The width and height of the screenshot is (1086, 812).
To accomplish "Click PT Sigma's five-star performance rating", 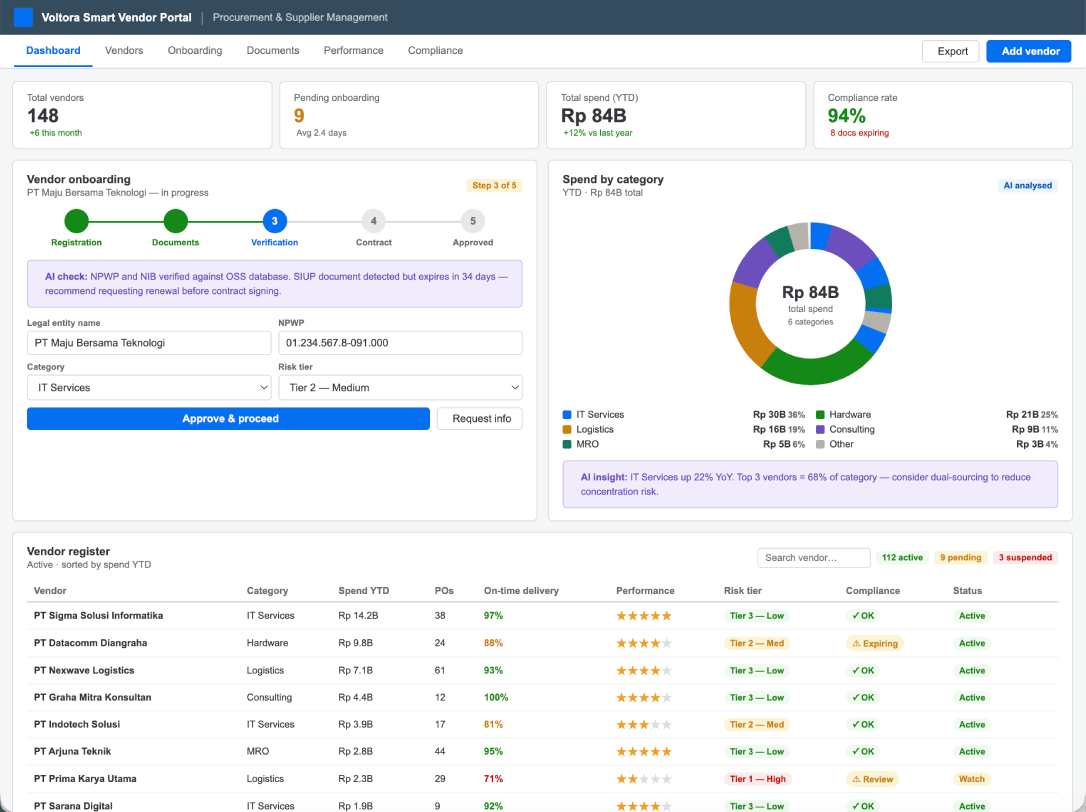I will click(643, 616).
